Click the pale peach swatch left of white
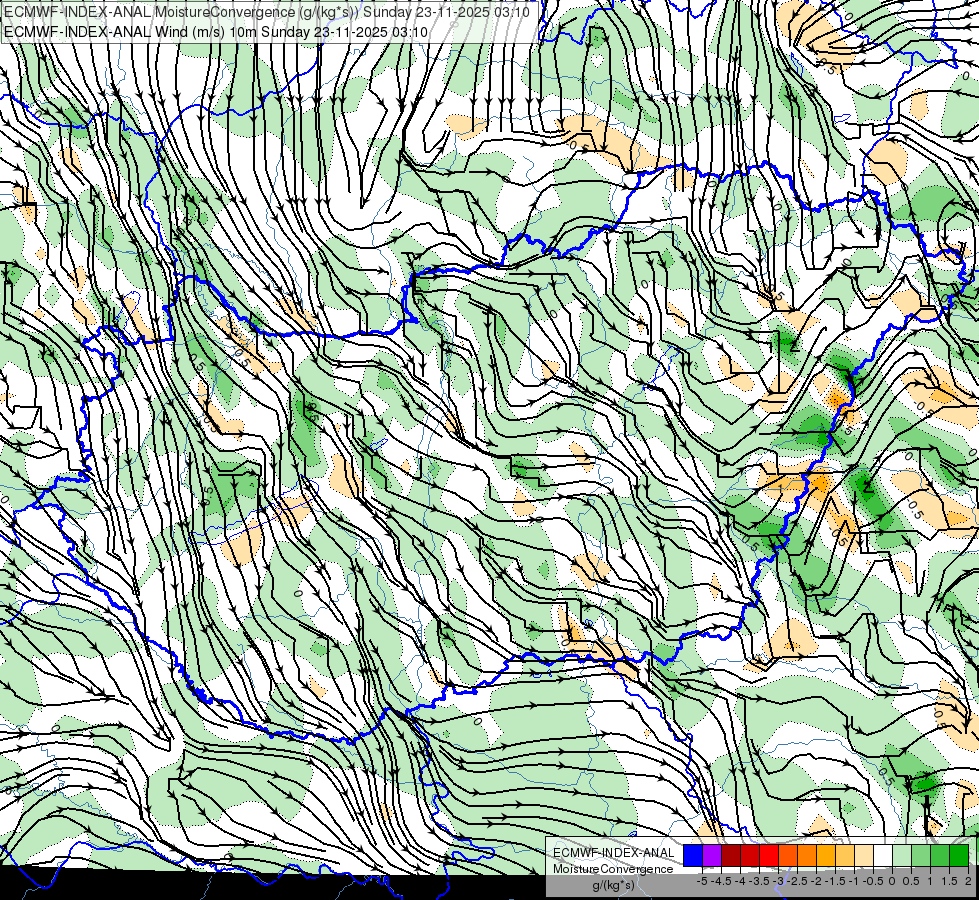Viewport: 979px width, 900px height. click(863, 855)
